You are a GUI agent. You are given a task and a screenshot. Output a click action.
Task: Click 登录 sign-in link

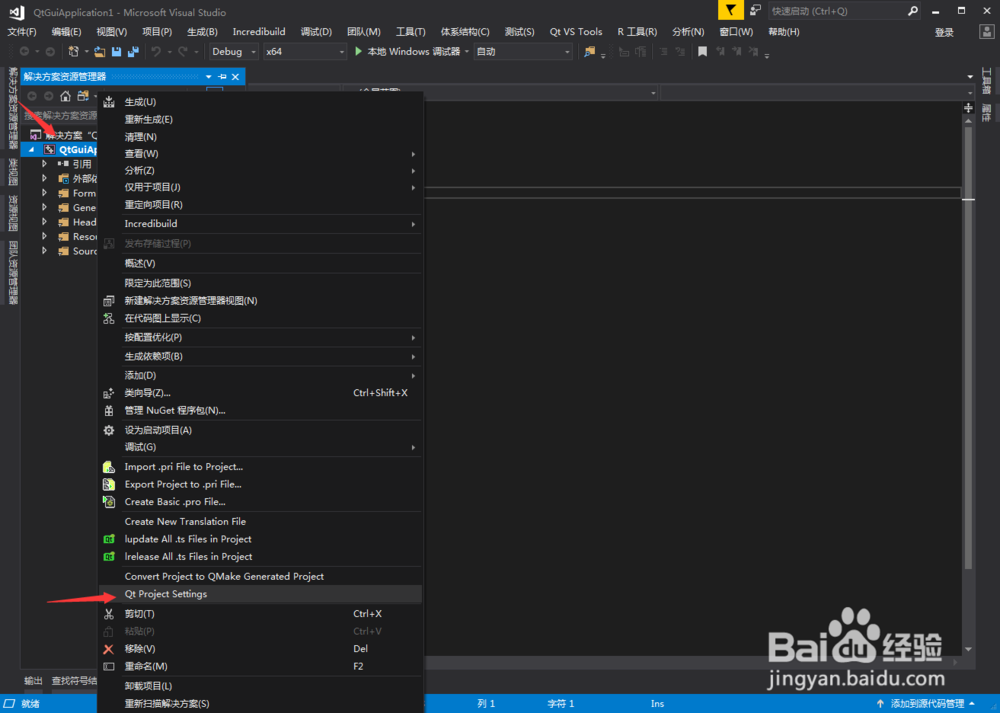point(944,32)
